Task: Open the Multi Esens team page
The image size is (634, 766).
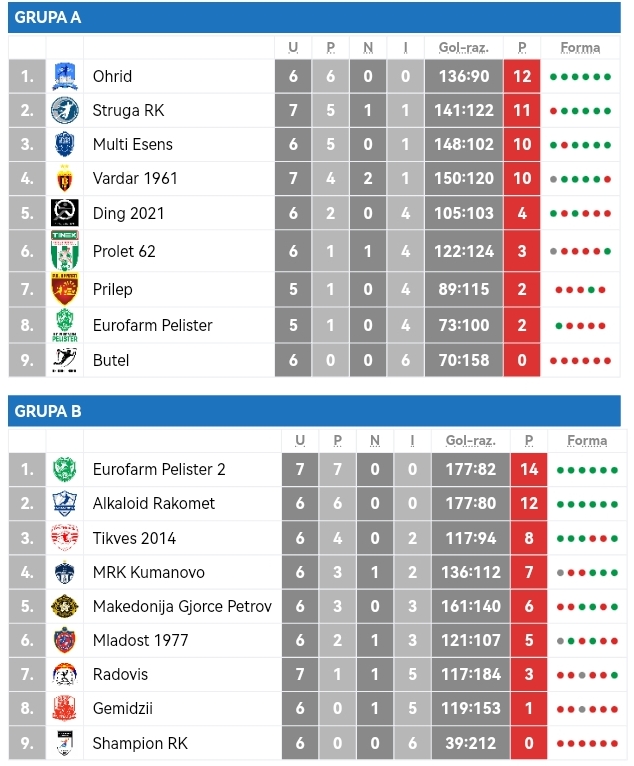Action: click(x=133, y=145)
